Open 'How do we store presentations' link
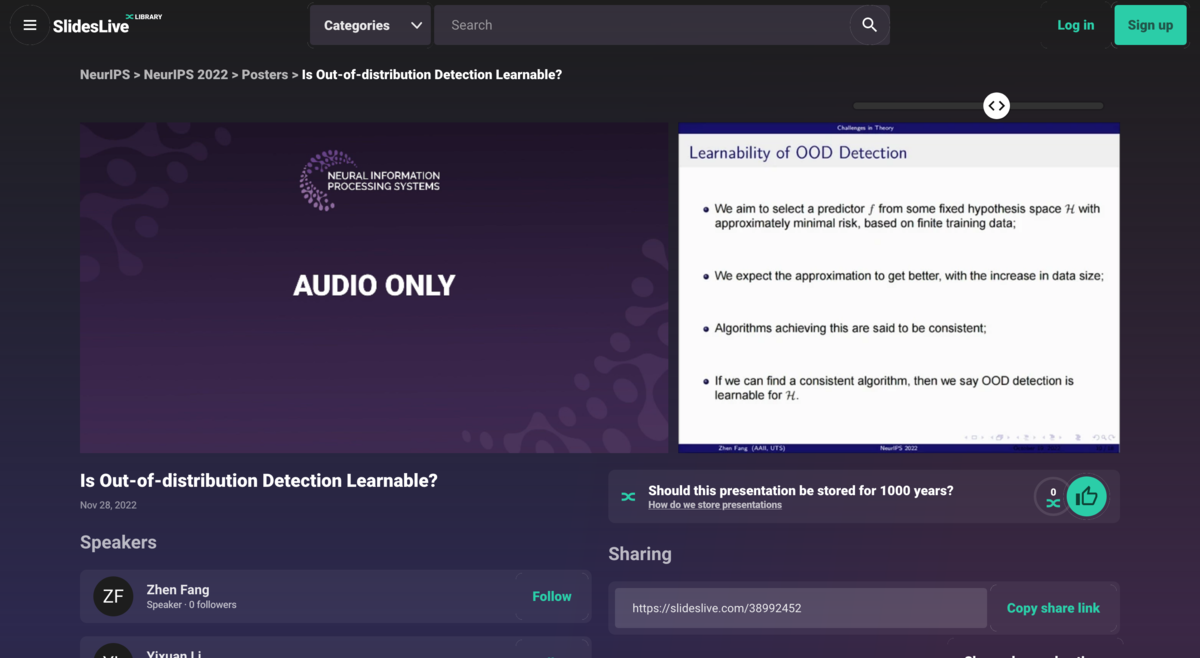 [x=715, y=505]
